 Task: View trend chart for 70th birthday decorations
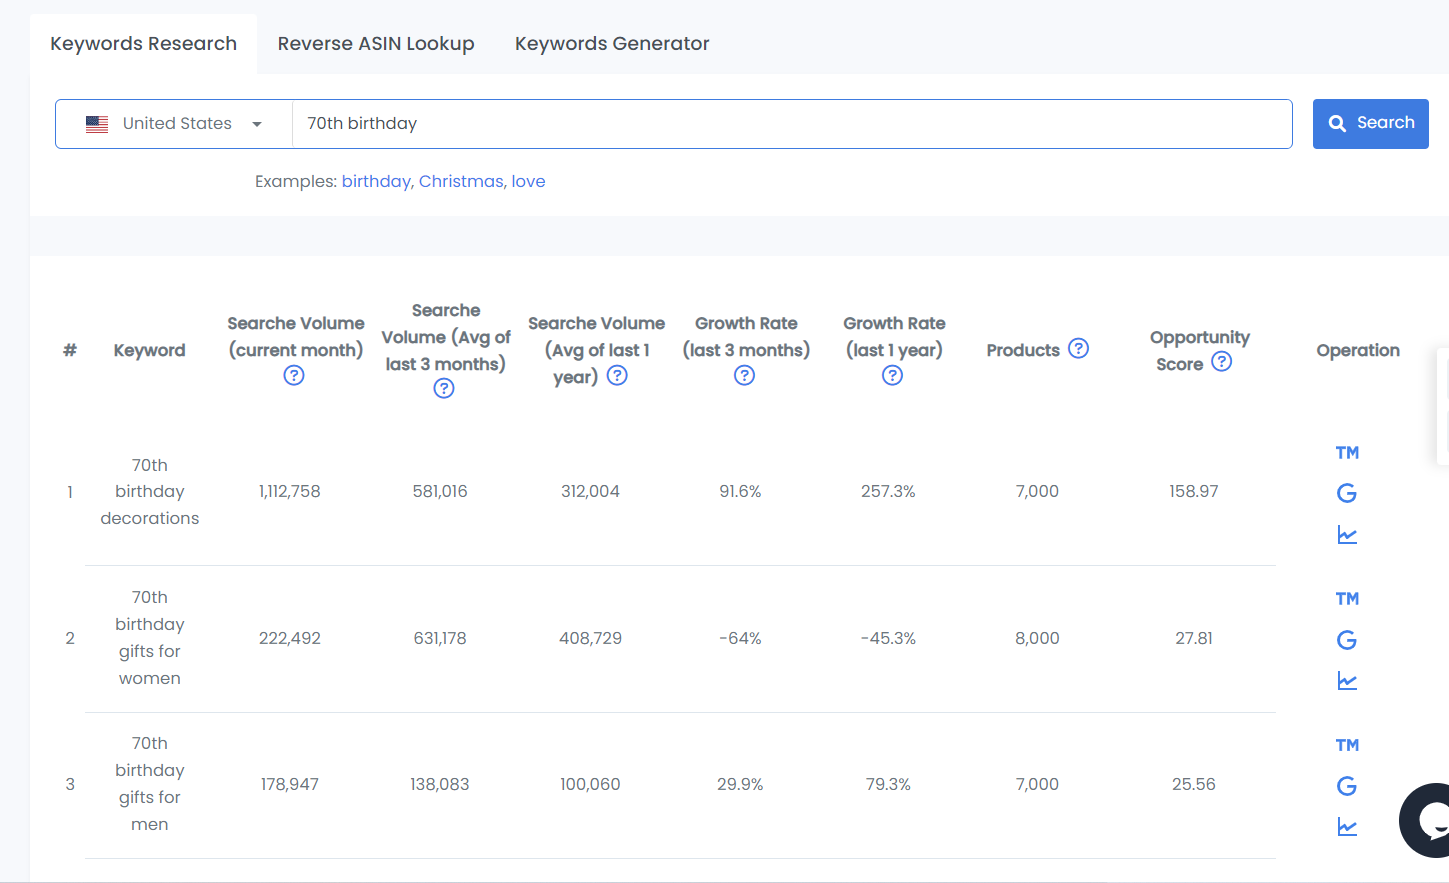coord(1347,535)
